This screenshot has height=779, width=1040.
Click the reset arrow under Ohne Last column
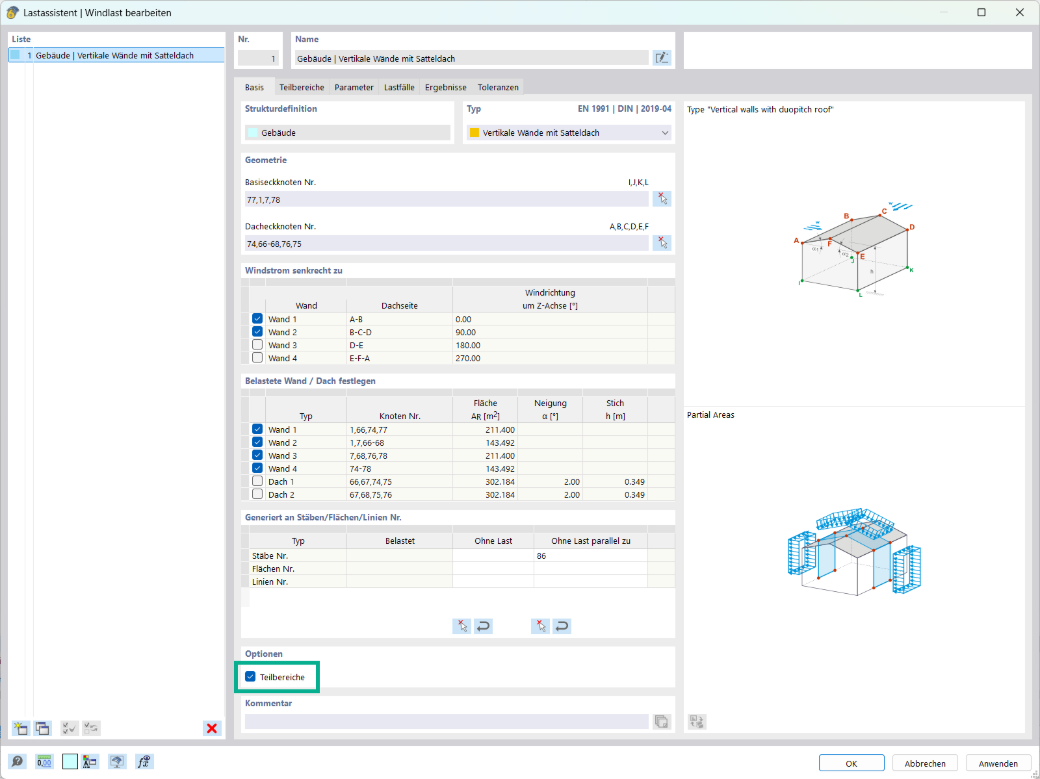(x=484, y=626)
